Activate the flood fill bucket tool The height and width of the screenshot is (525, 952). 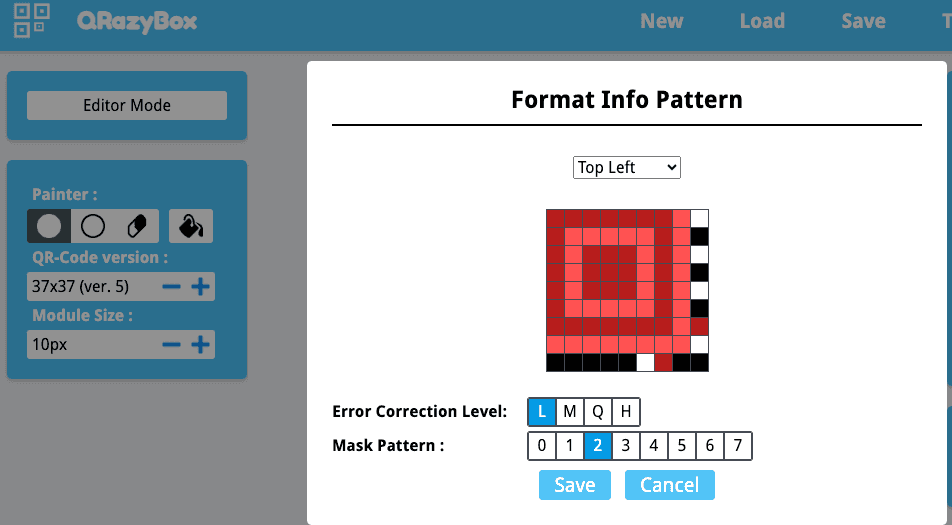(x=190, y=226)
